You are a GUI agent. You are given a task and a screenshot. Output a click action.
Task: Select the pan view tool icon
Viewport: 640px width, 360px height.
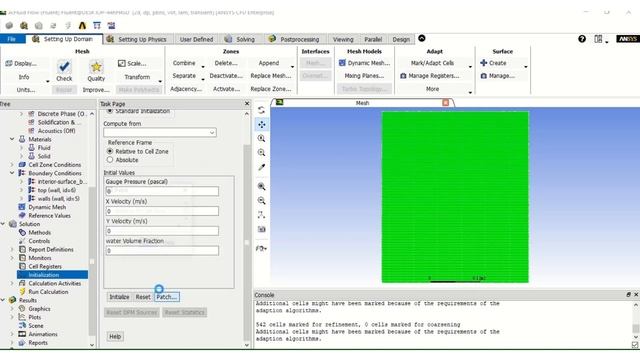[262, 124]
